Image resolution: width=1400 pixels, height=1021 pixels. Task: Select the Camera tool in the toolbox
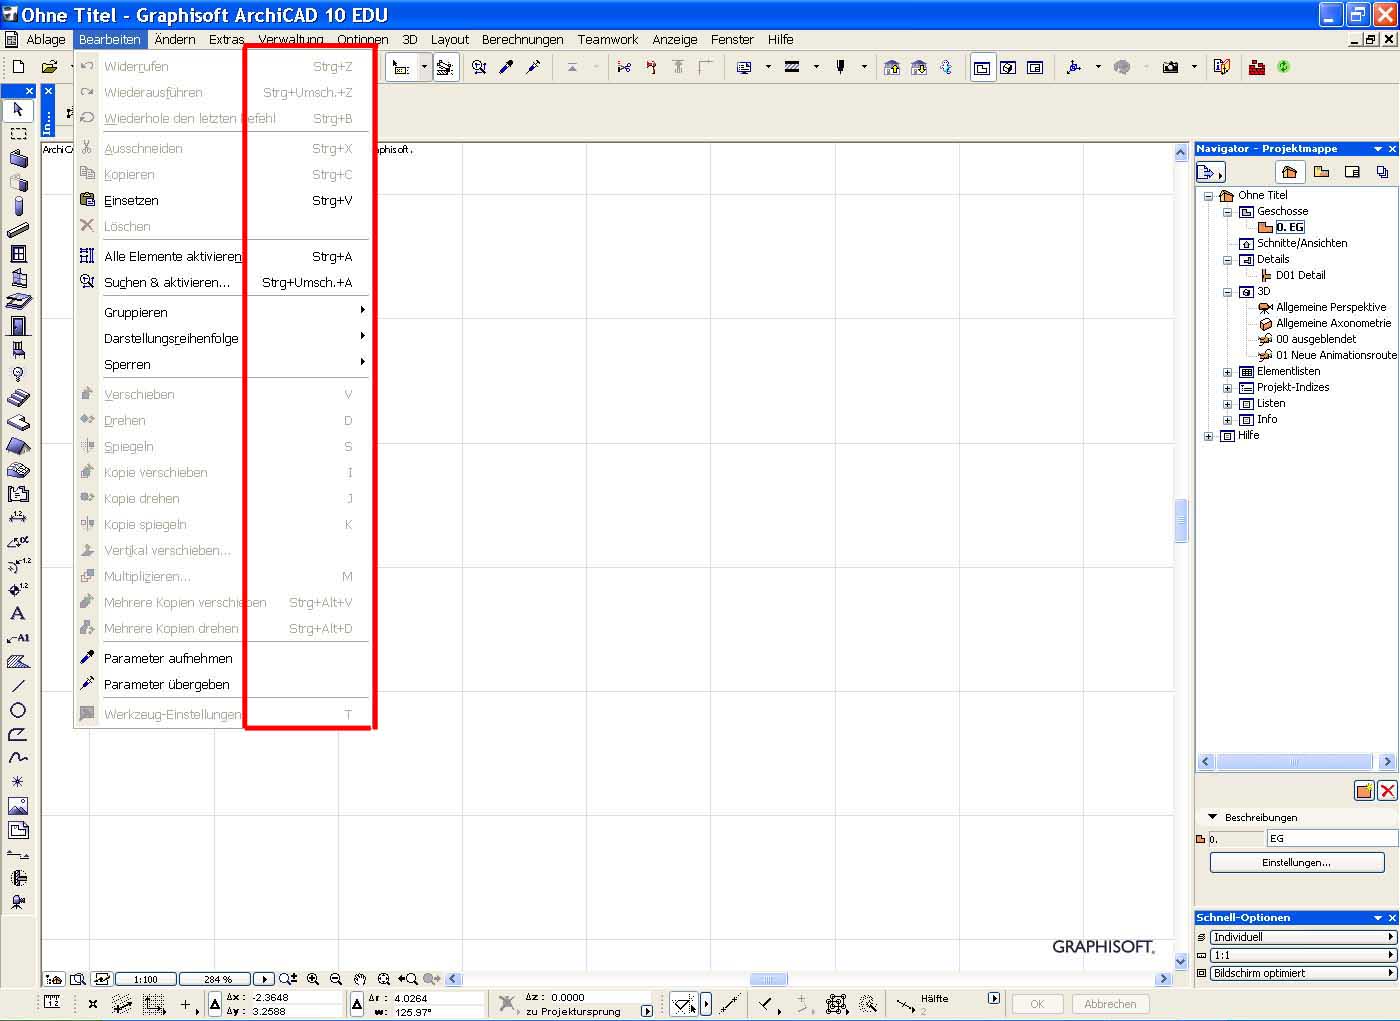pyautogui.click(x=18, y=902)
